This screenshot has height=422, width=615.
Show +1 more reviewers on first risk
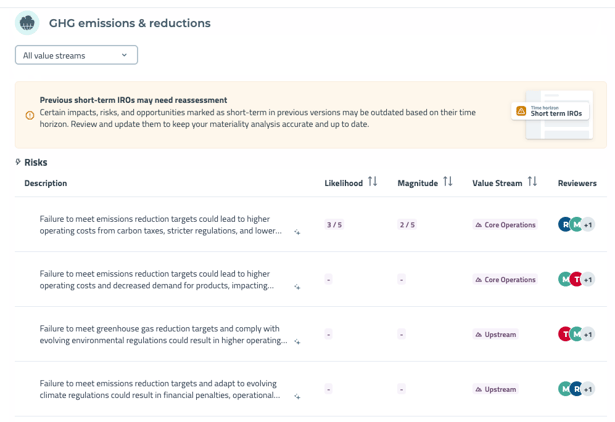588,225
